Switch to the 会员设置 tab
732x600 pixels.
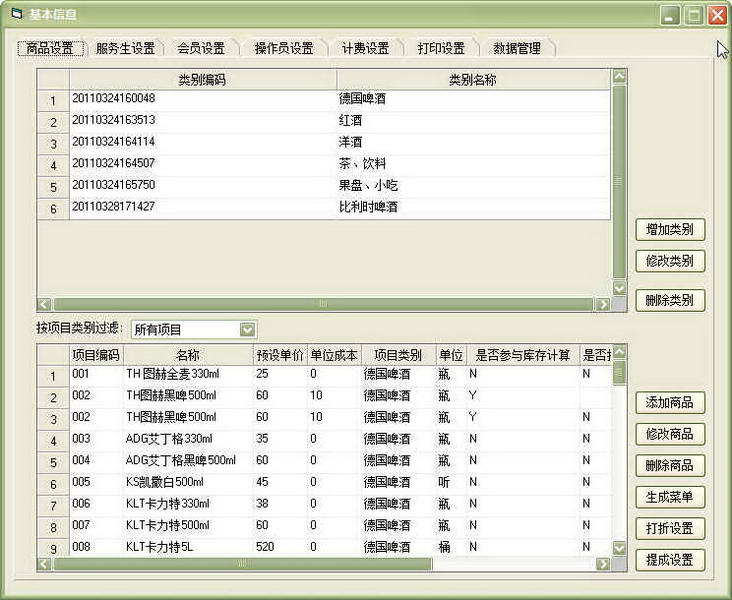(201, 48)
